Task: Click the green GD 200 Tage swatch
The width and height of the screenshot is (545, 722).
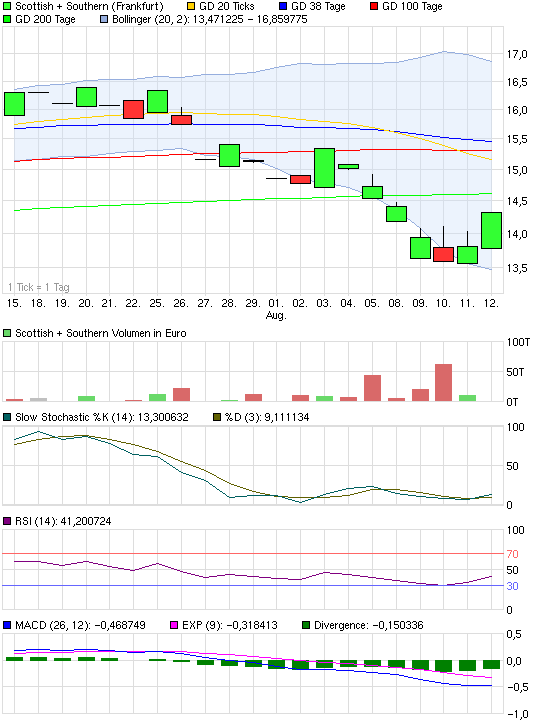Action: pyautogui.click(x=7, y=19)
